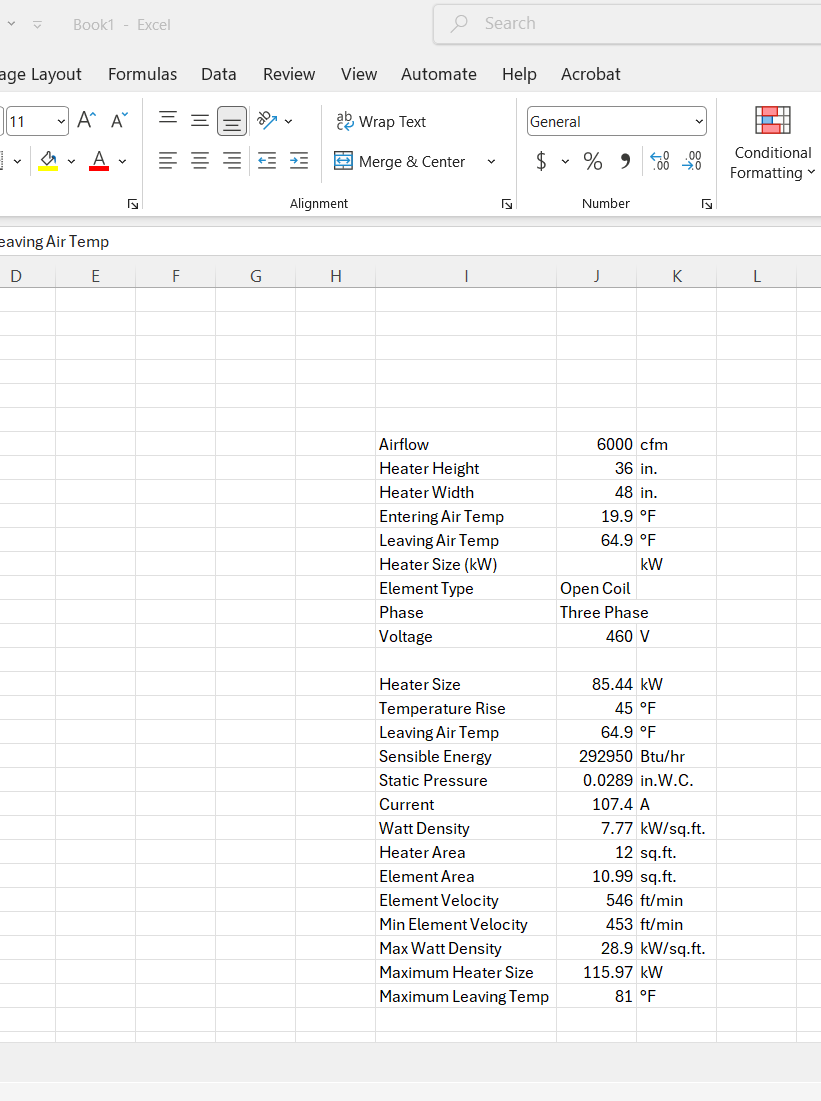Toggle Wrap Text
Screen dimensions: 821x1101
pos(381,121)
